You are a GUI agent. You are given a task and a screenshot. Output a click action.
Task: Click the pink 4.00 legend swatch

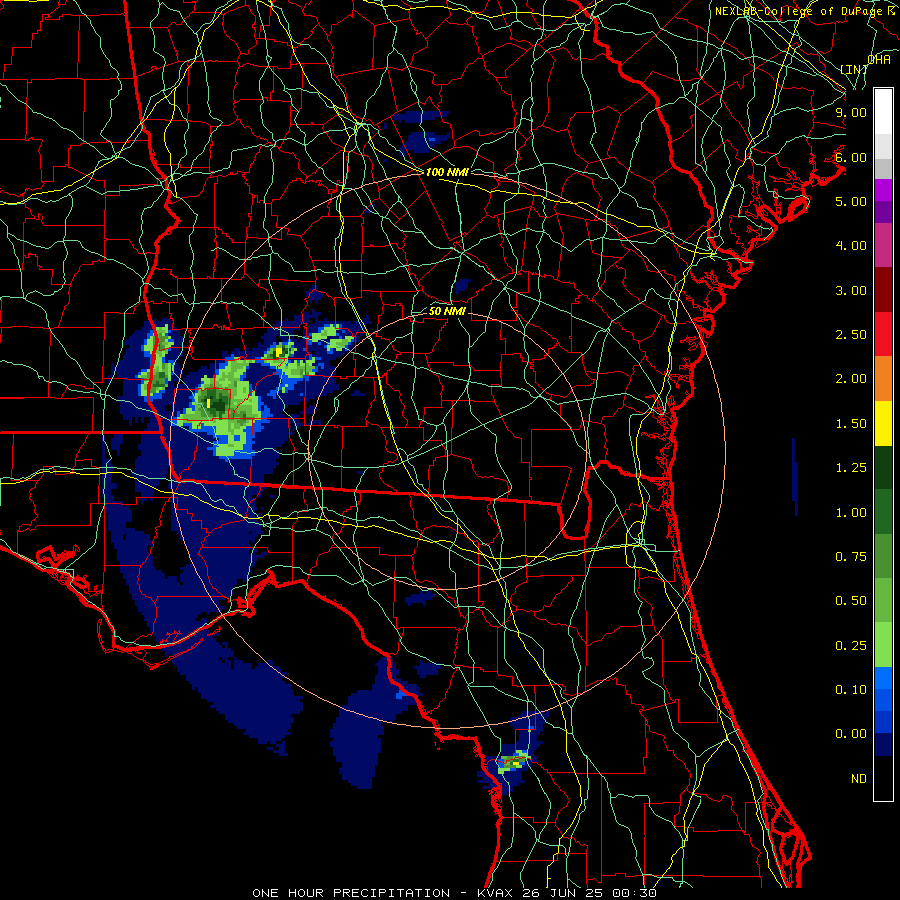point(883,245)
